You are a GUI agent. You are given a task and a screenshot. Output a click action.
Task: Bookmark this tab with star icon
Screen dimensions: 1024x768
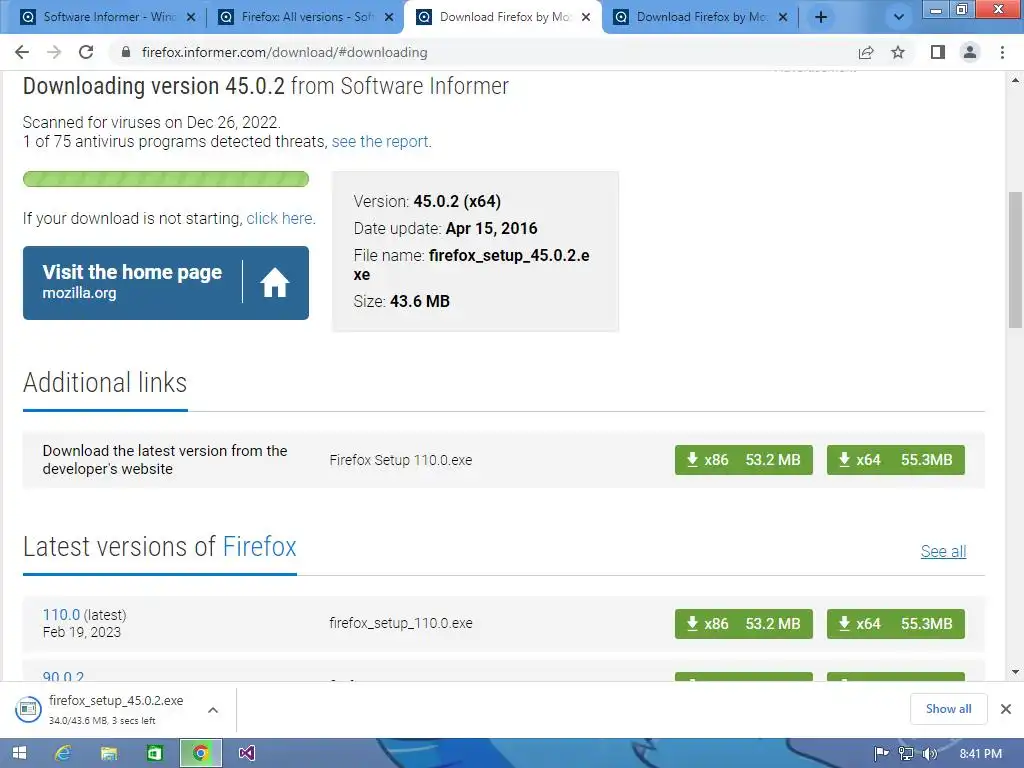click(898, 52)
